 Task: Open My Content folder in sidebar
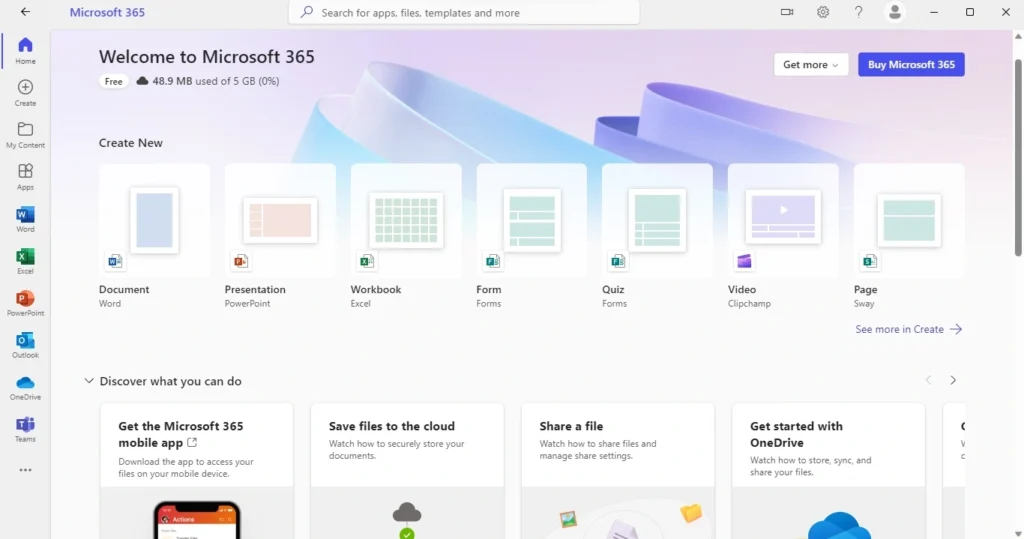(25, 135)
